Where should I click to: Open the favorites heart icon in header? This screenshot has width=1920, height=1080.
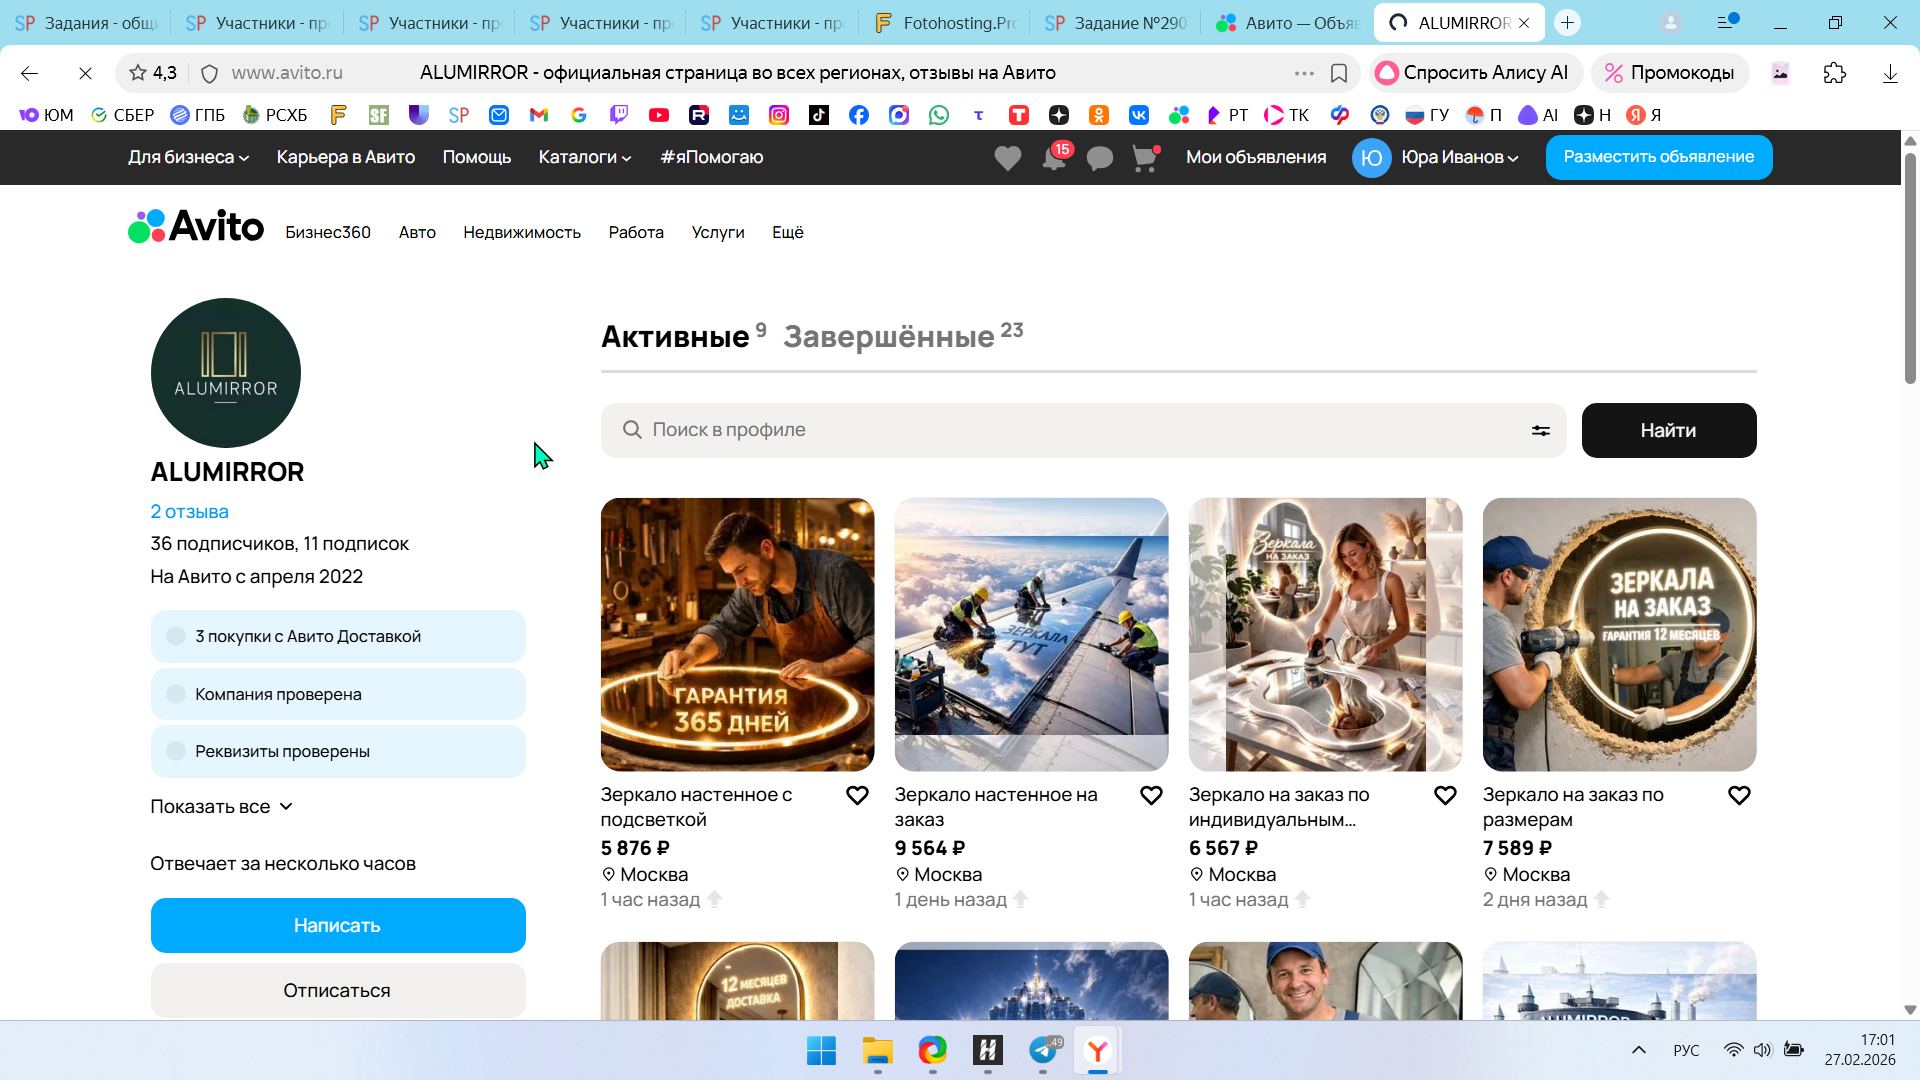tap(1007, 158)
